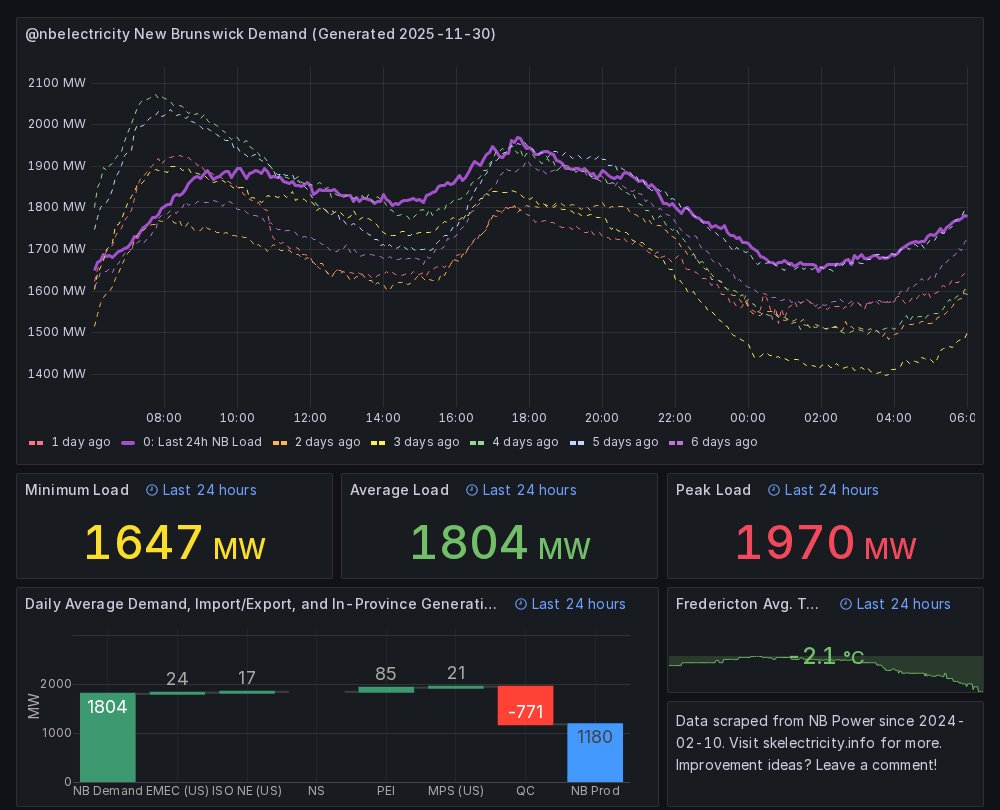The image size is (1000, 810).
Task: Select the red QC bar showing -771
Action: [x=525, y=705]
